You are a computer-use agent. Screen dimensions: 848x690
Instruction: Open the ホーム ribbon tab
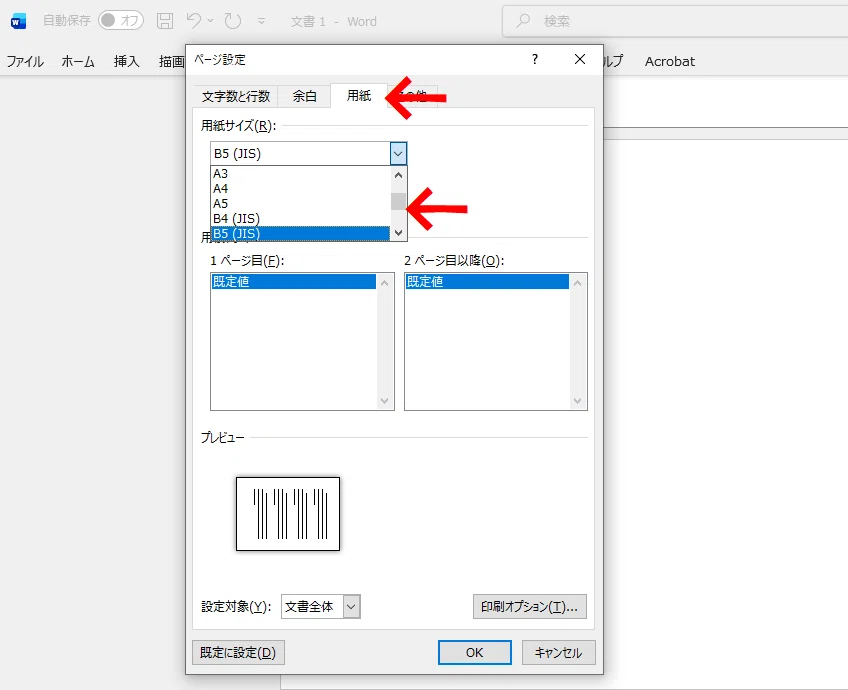tap(78, 62)
